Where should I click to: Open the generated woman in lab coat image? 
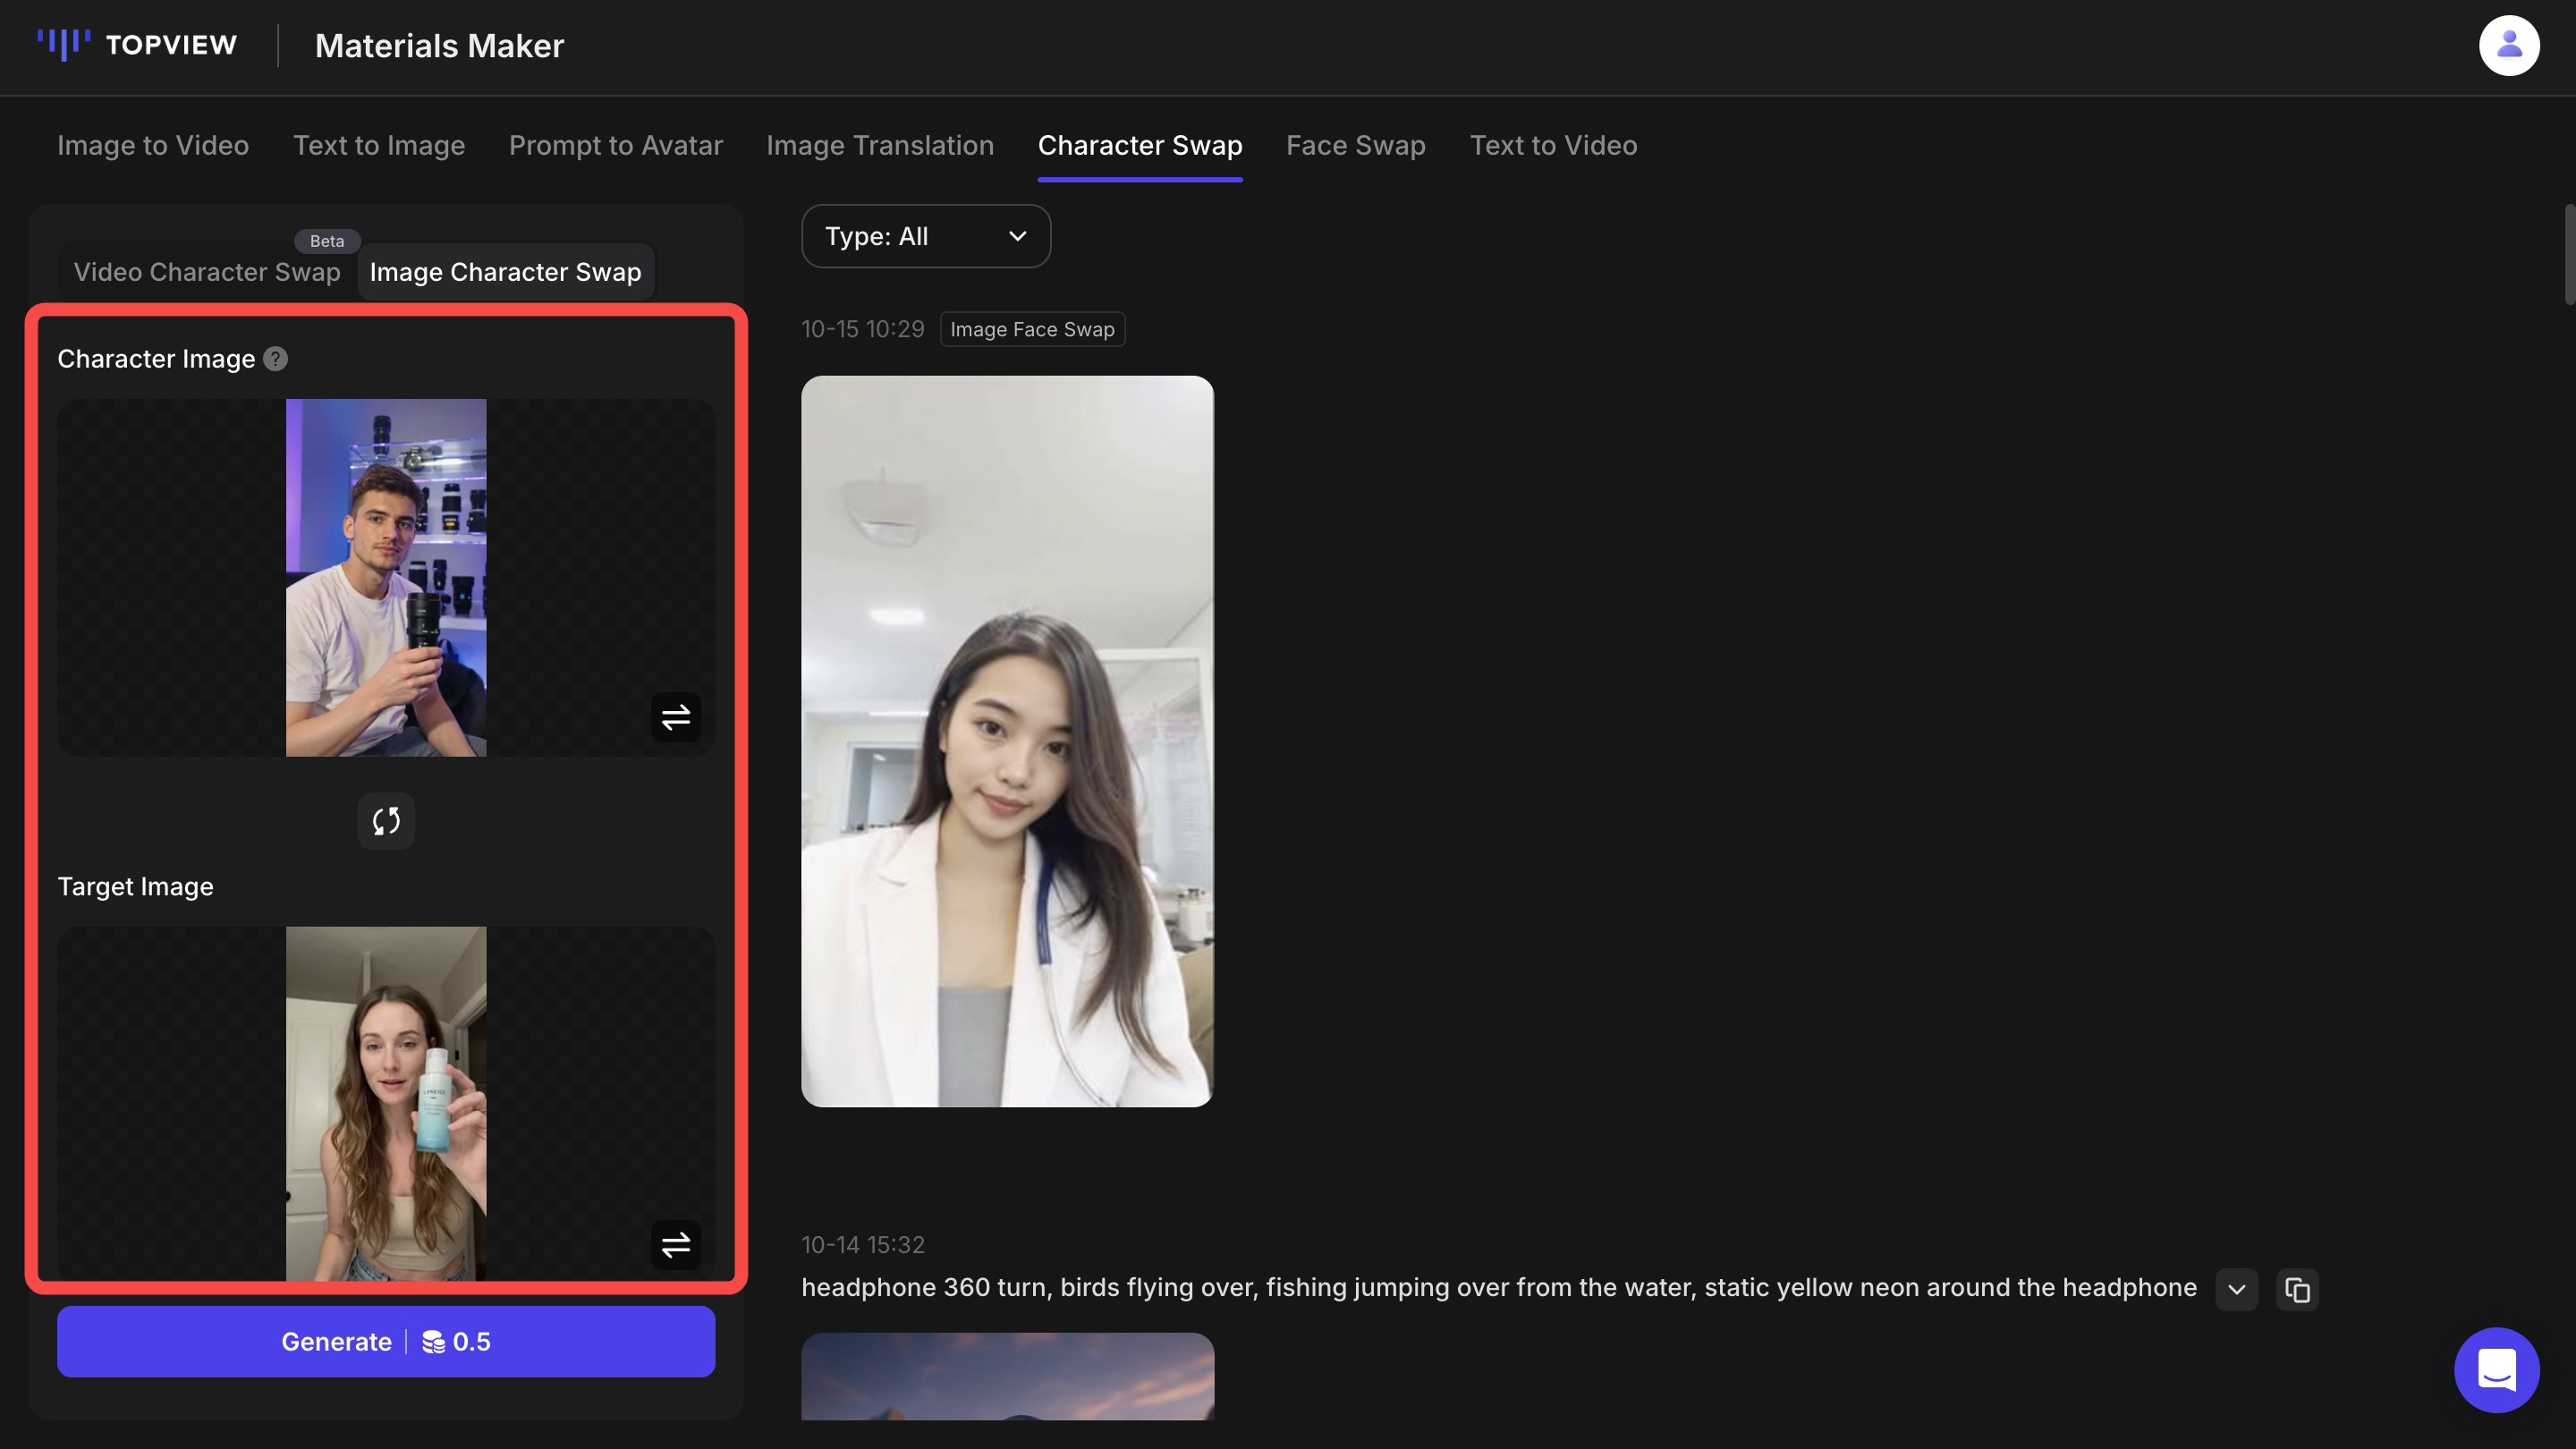(x=1007, y=741)
